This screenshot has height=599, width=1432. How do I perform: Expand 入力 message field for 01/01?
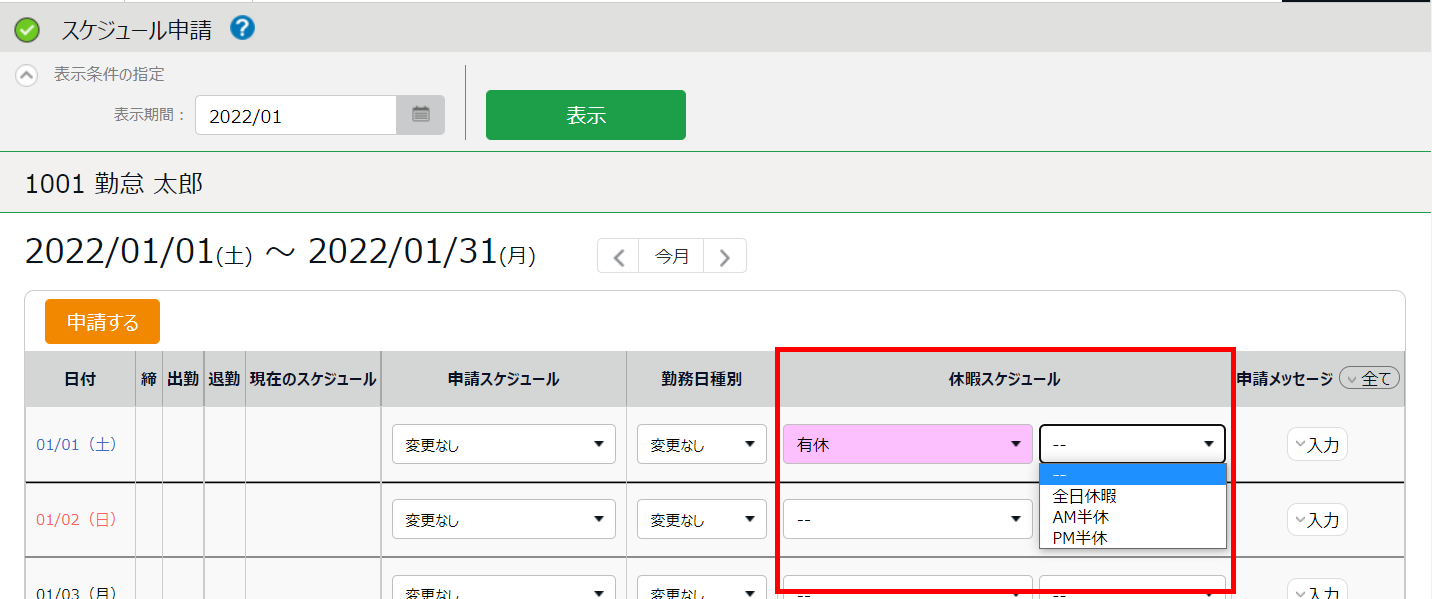[1317, 444]
